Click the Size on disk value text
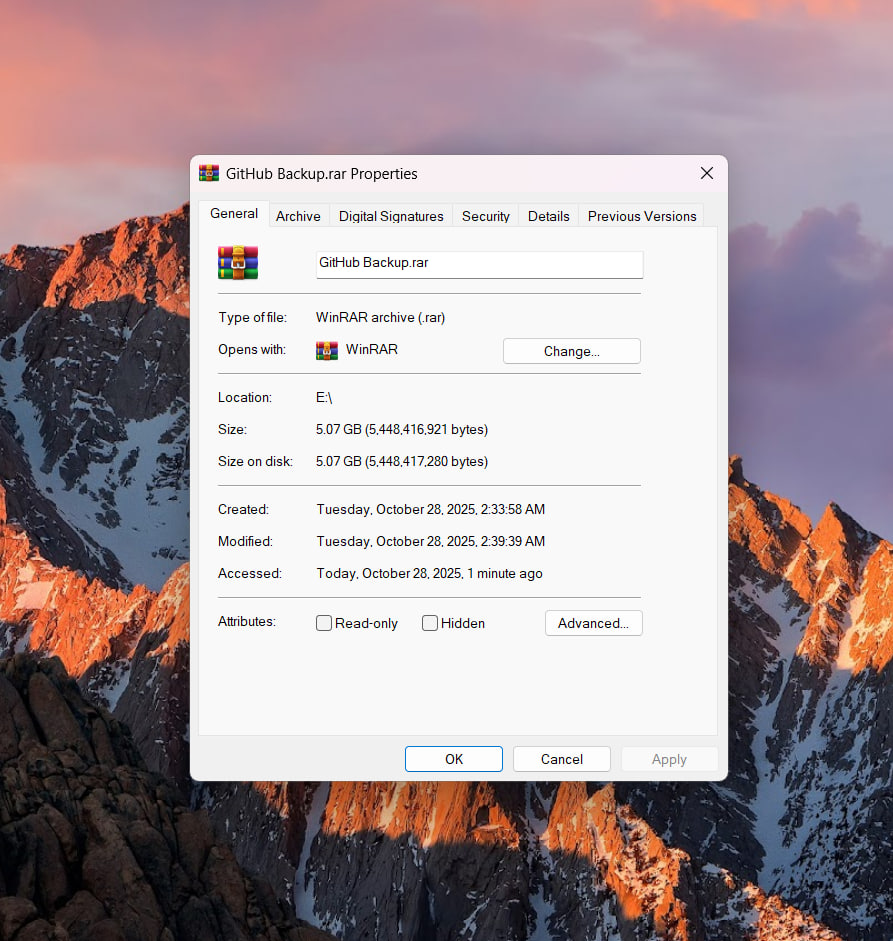Screen dimensions: 893x941 point(402,461)
